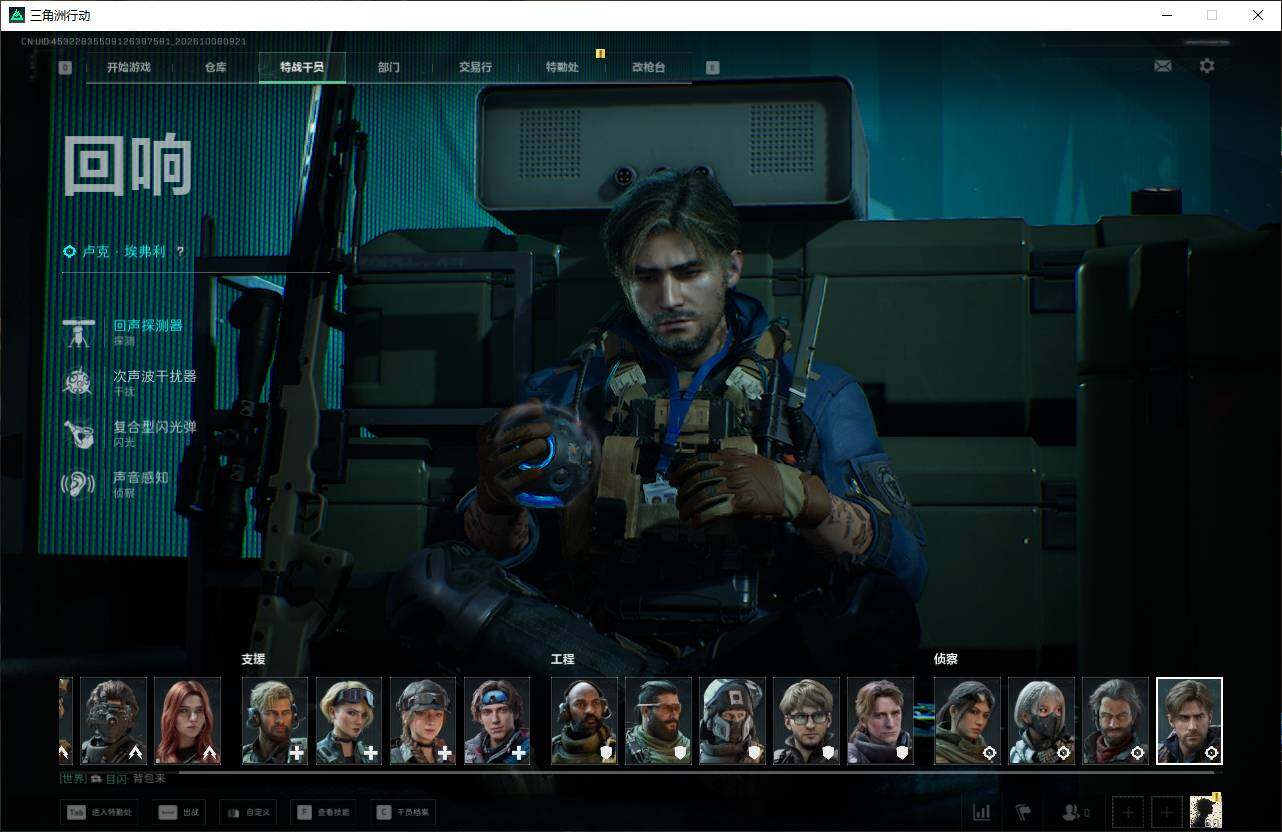Open the bar chart statistics icon
Viewport: 1282px width, 832px height.
click(982, 812)
